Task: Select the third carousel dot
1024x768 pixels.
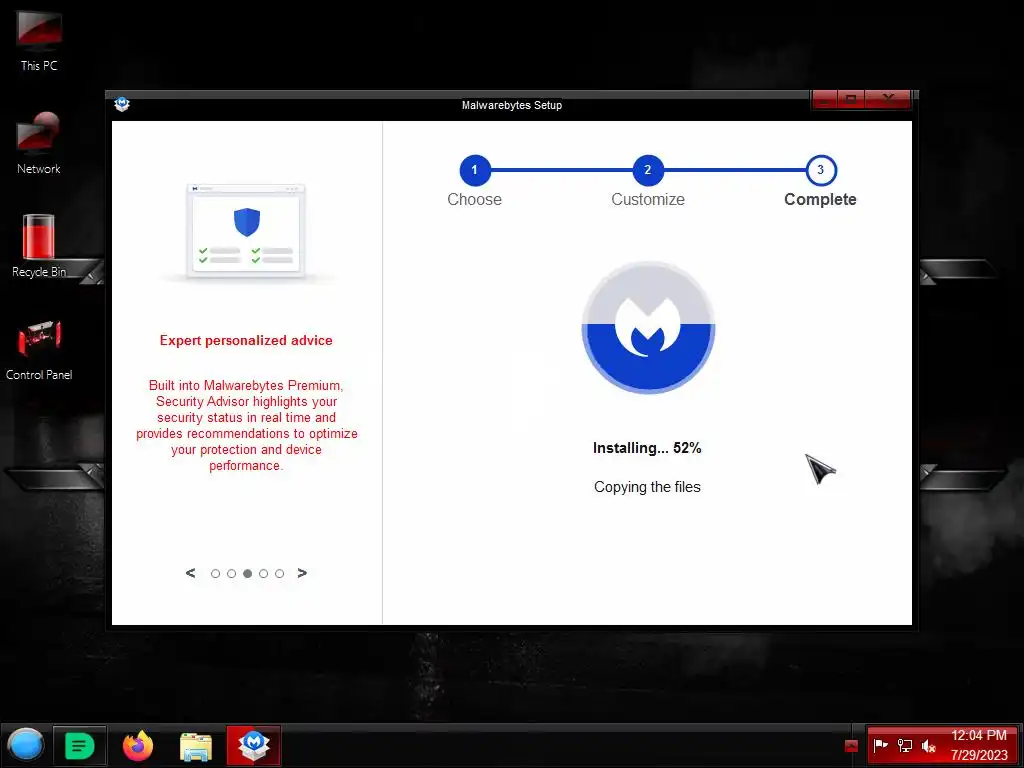Action: 248,573
